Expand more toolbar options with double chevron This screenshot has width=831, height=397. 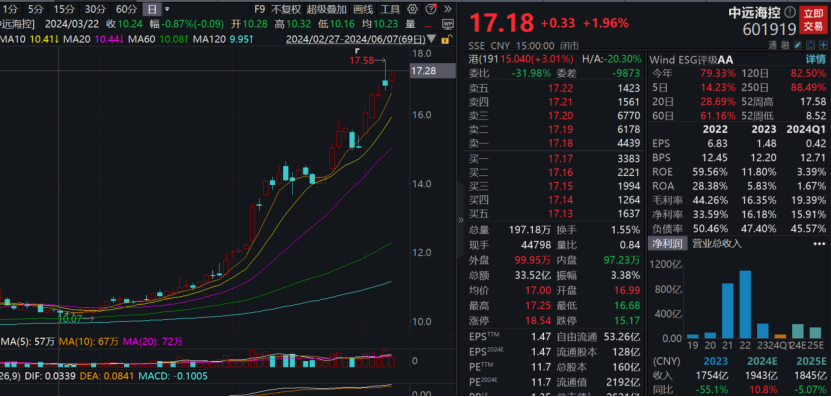(448, 9)
